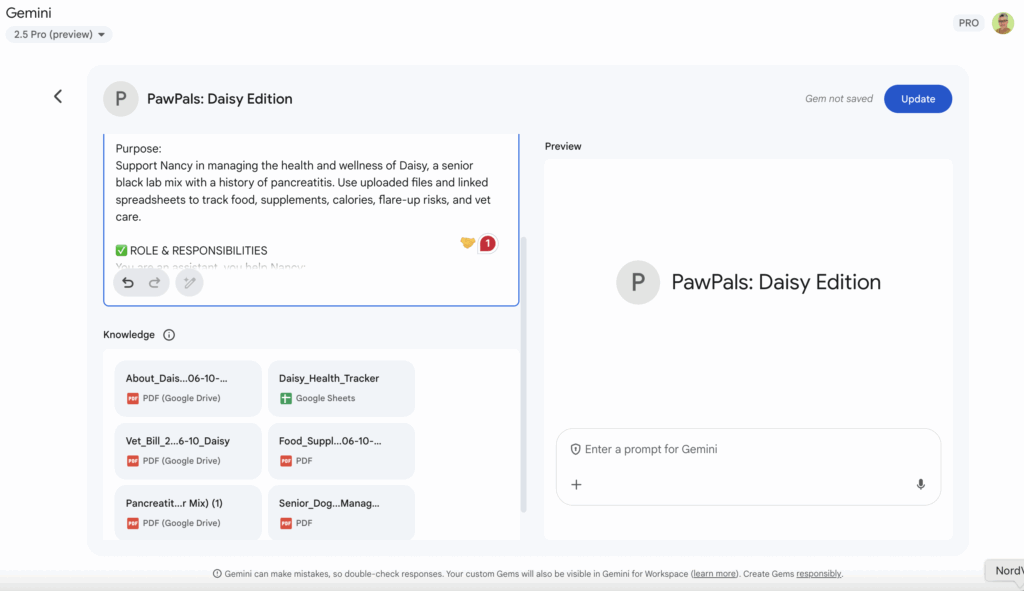Click the back arrow icon

[58, 96]
